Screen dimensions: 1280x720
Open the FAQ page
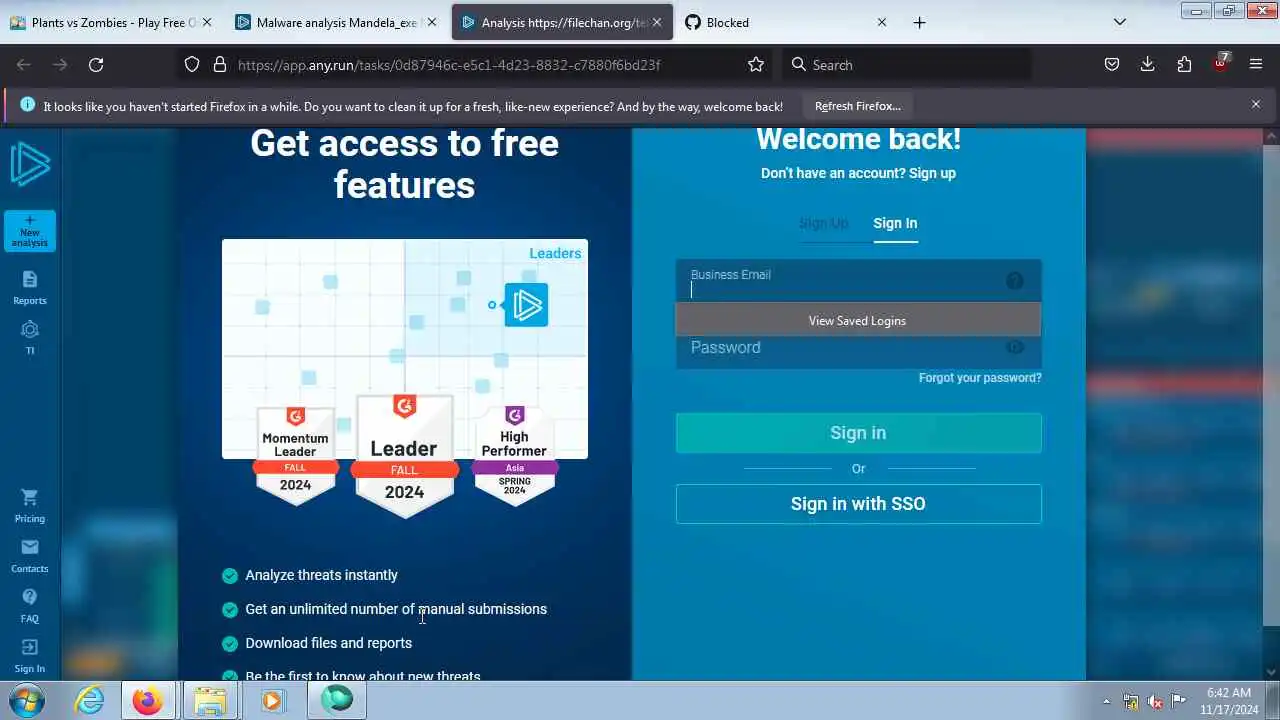[x=30, y=606]
